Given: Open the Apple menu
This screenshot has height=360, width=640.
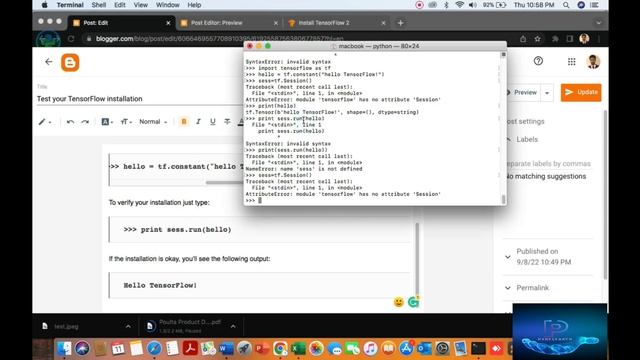Looking at the screenshot, I should 44,5.
